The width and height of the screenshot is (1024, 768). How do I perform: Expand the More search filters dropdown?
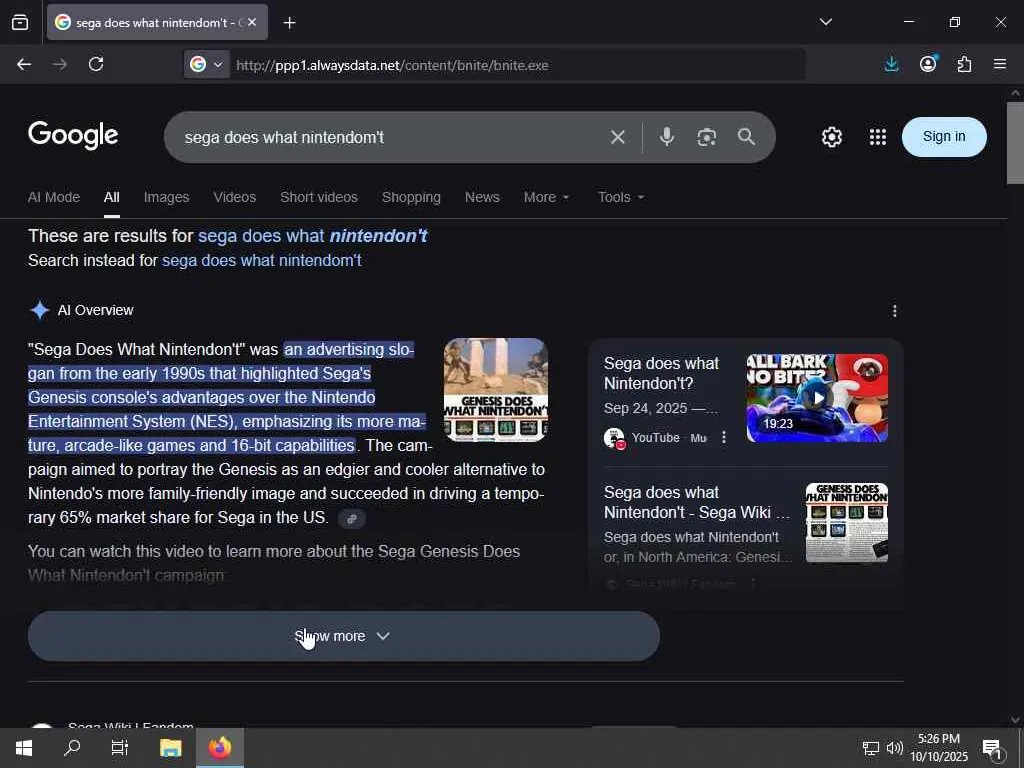[x=547, y=197]
